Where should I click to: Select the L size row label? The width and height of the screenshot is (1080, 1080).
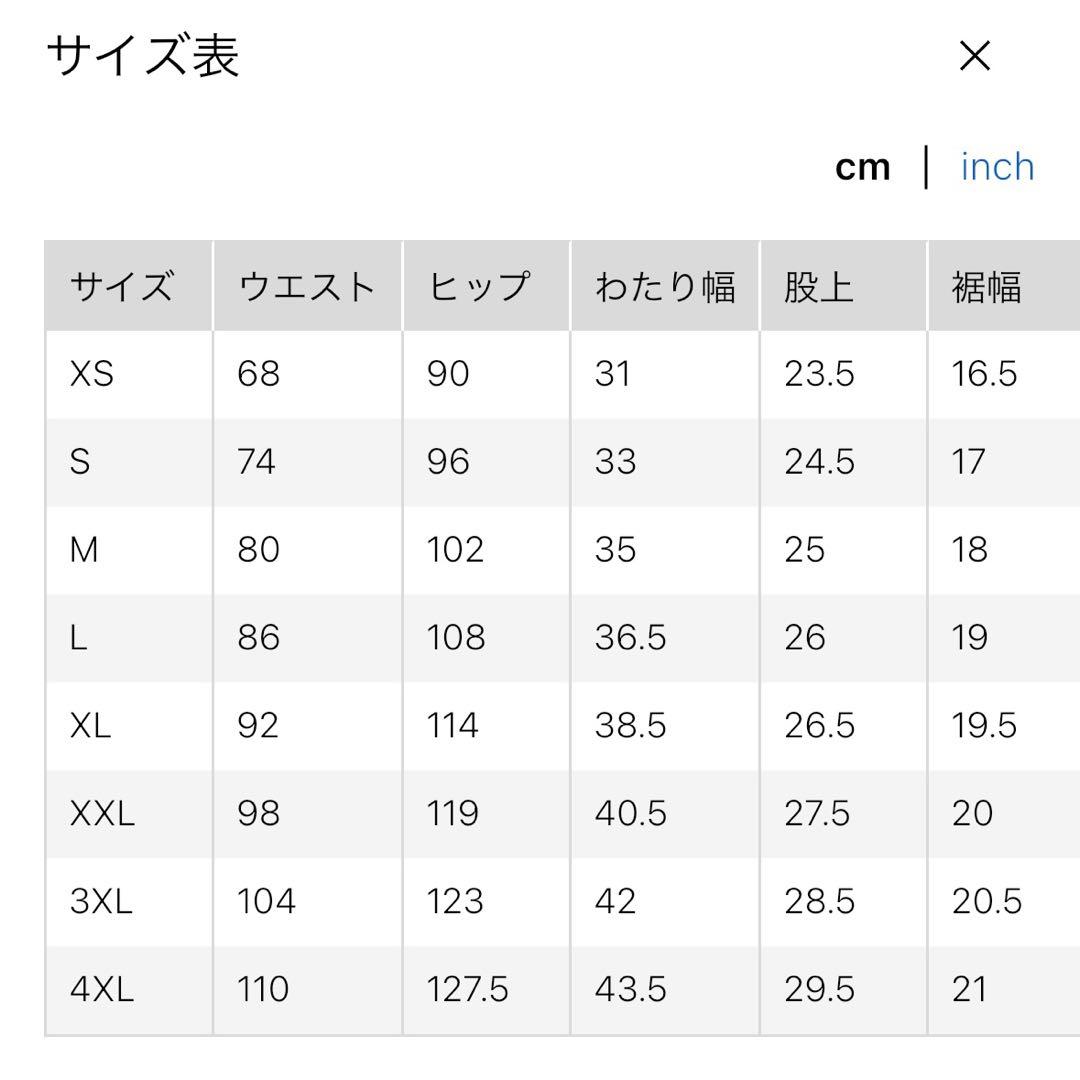tap(79, 637)
